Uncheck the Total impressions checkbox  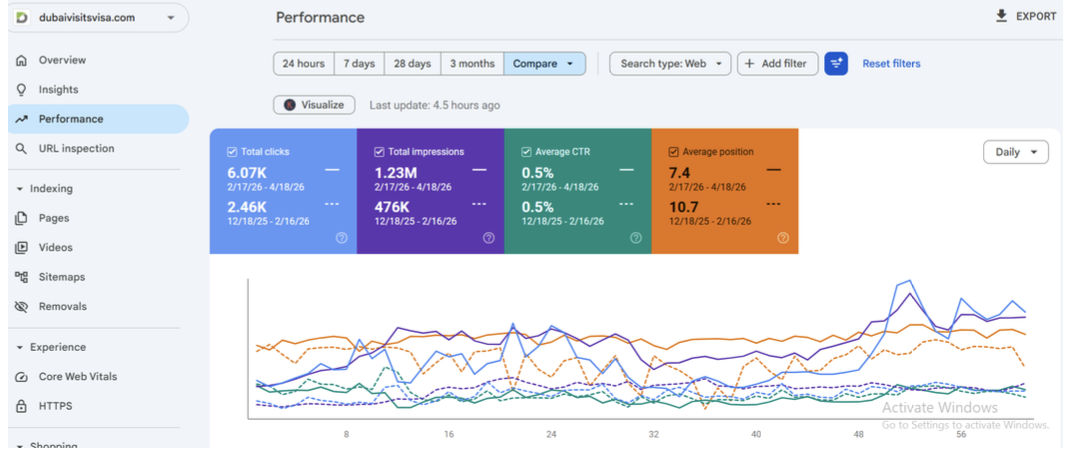(x=379, y=152)
